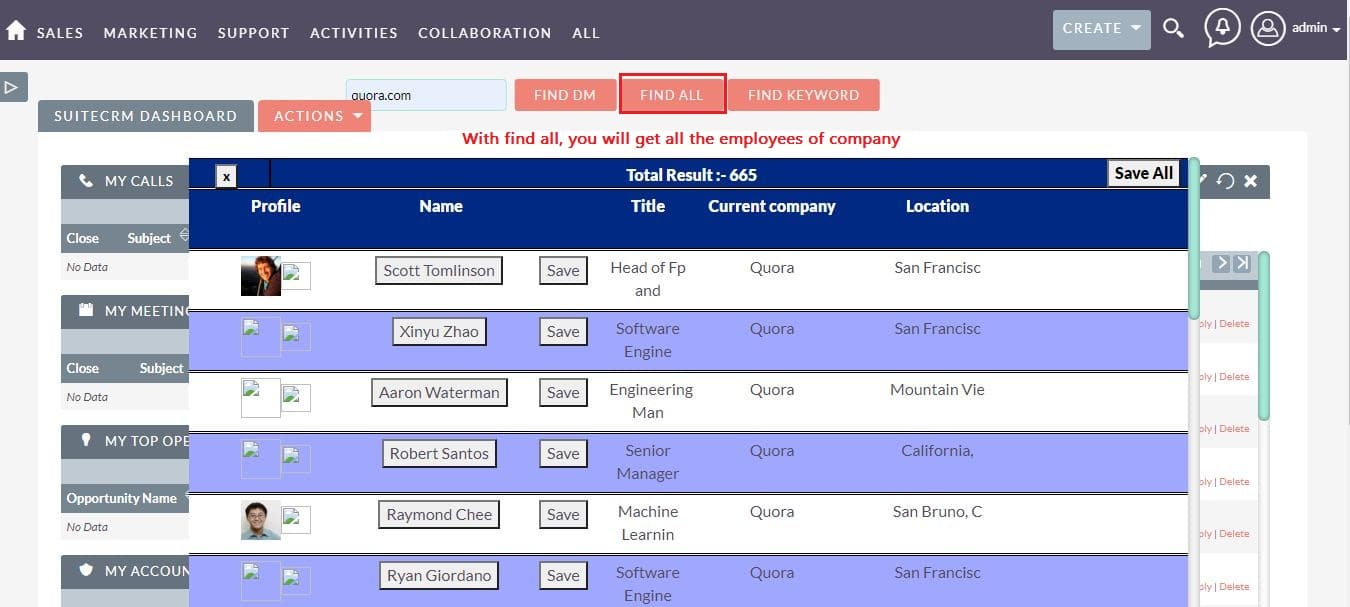Click Robert Santos's profile image placeholder
The width and height of the screenshot is (1350, 607).
click(261, 459)
